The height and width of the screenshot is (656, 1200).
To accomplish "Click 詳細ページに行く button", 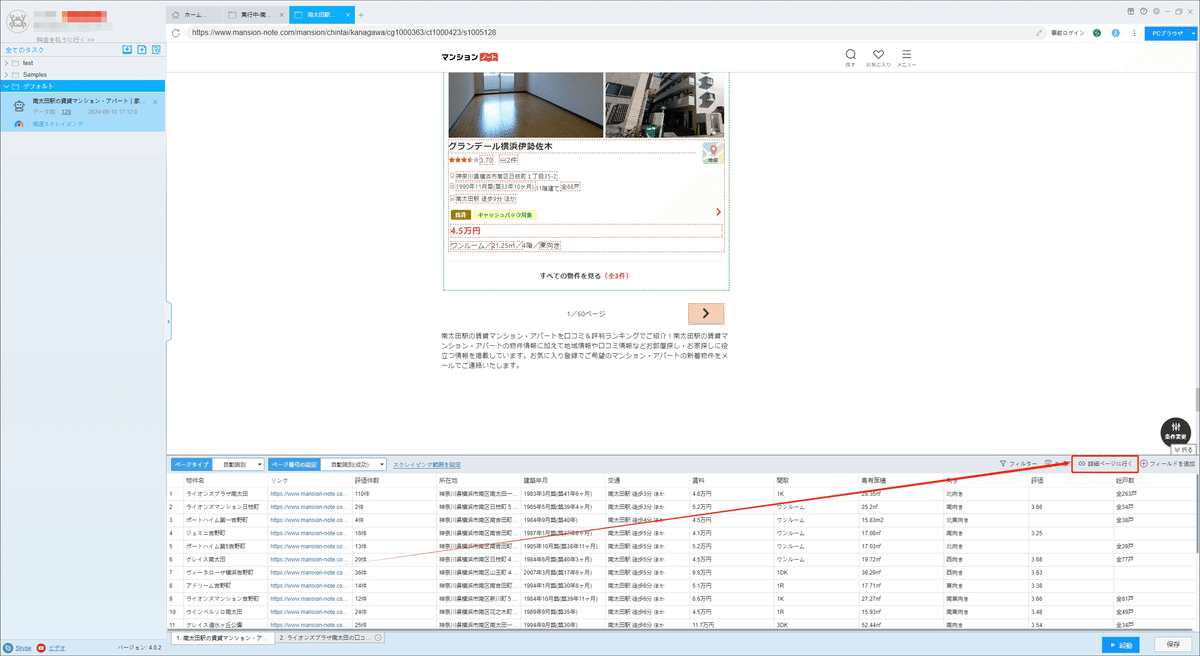I will pyautogui.click(x=1104, y=464).
